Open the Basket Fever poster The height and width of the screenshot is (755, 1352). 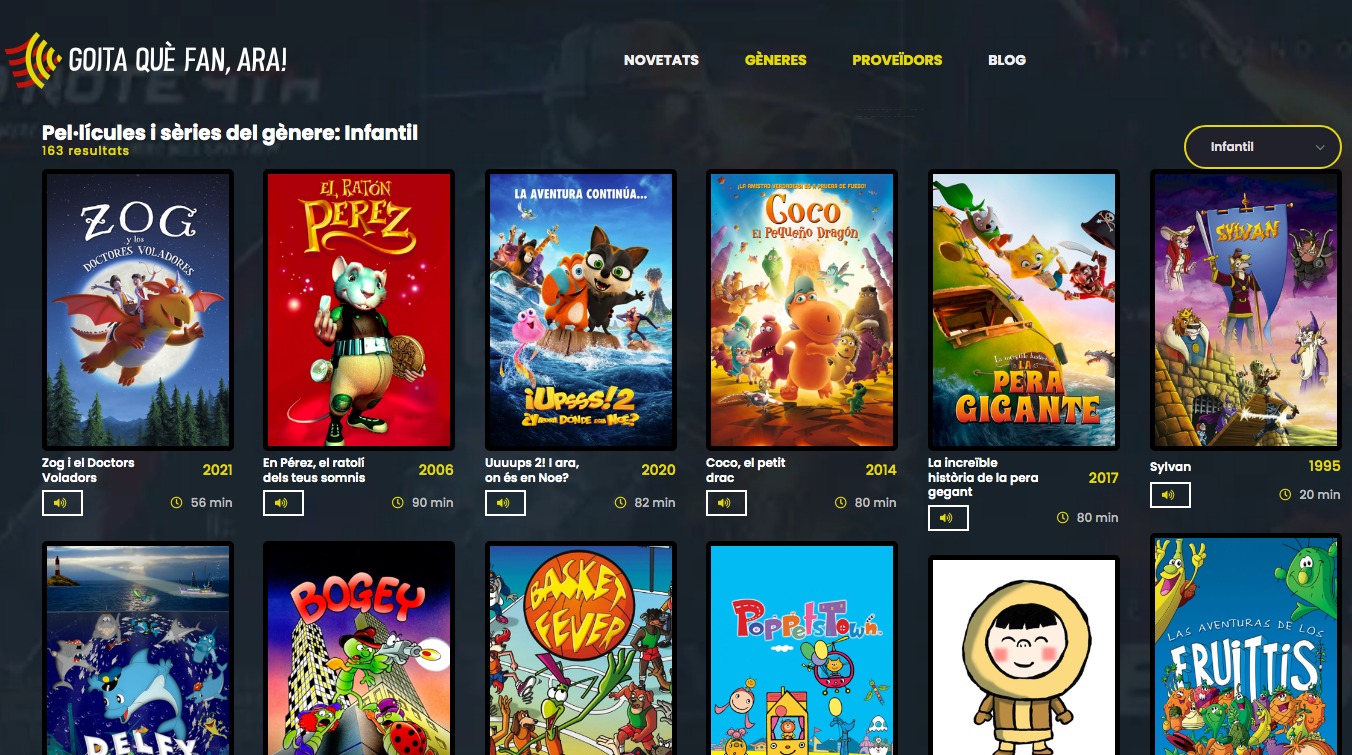(581, 648)
